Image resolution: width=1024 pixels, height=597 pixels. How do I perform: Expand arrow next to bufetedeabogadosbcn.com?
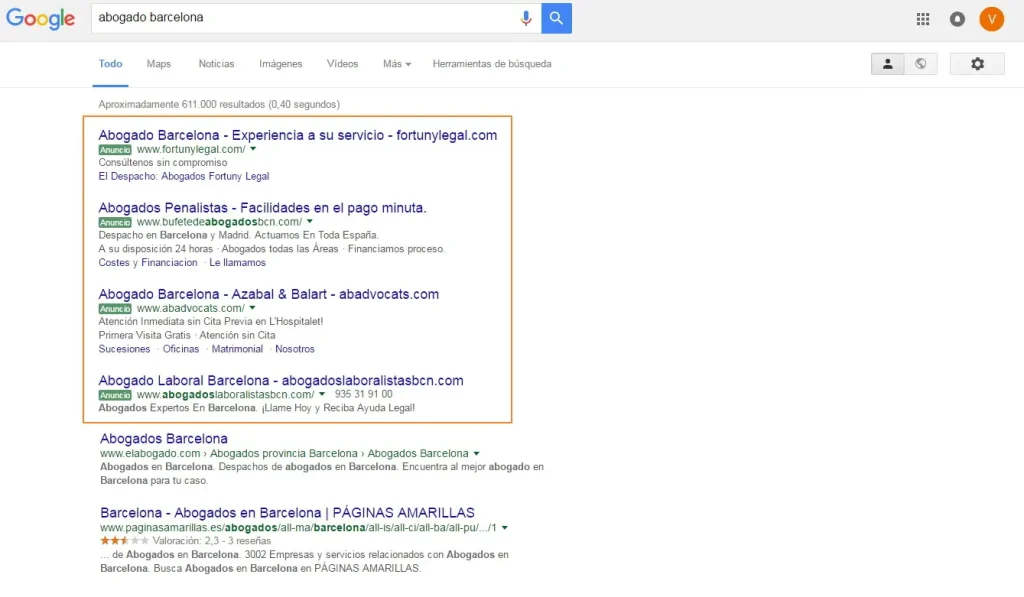click(x=310, y=221)
